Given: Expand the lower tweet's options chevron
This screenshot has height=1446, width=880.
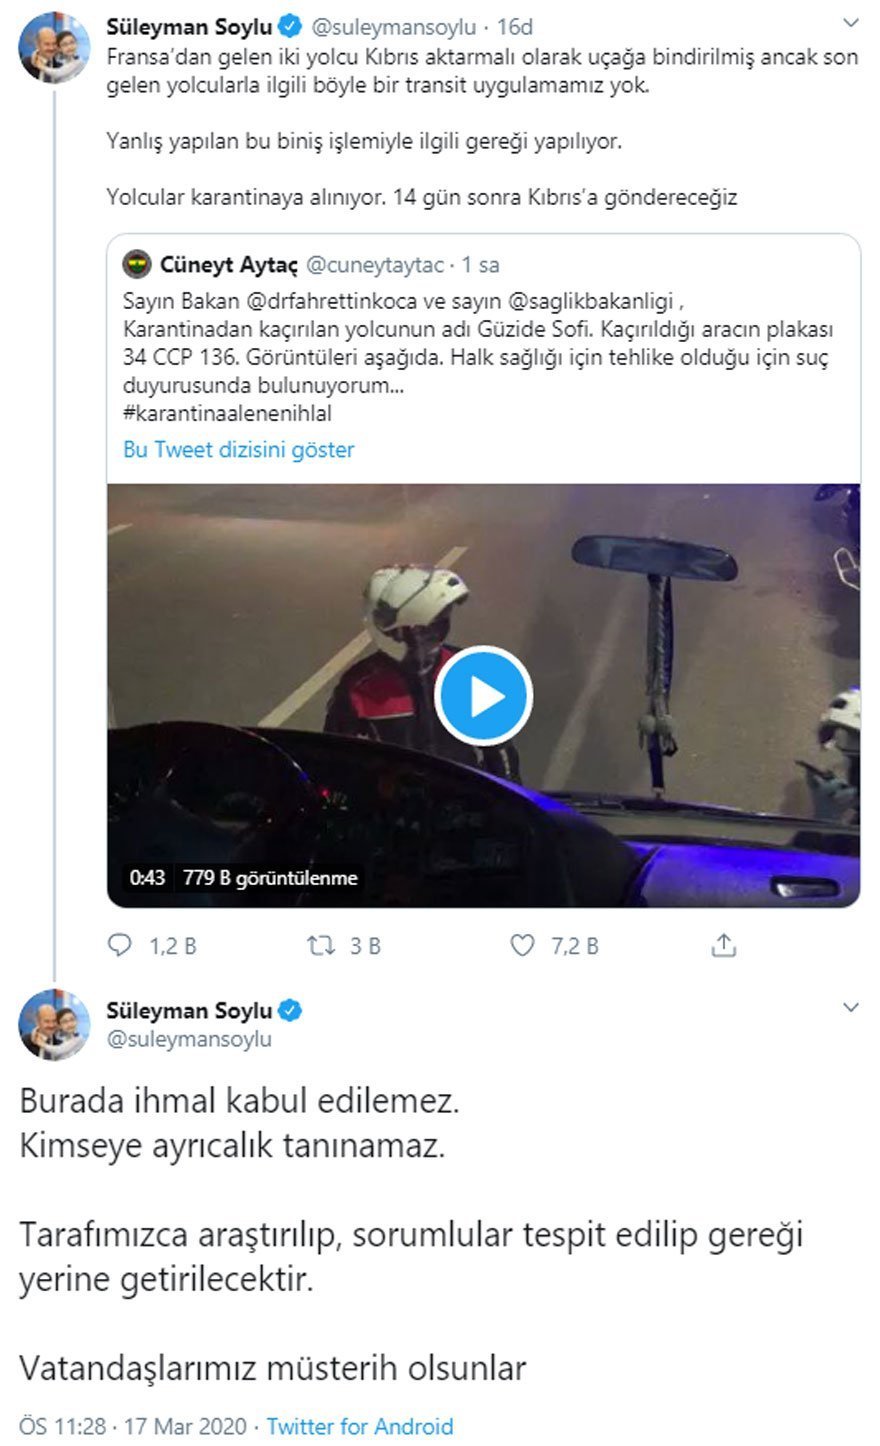Looking at the screenshot, I should tap(850, 1007).
